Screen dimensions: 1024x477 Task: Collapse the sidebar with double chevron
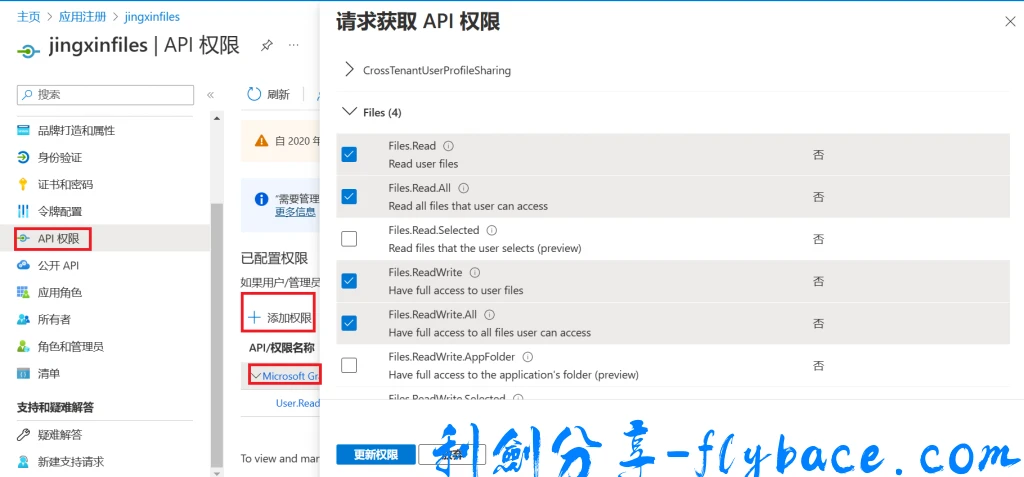[210, 95]
